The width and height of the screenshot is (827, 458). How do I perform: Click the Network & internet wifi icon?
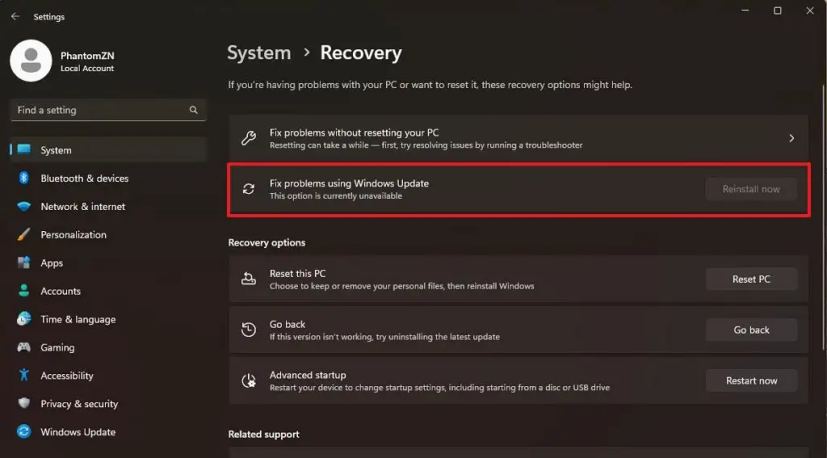pyautogui.click(x=24, y=207)
